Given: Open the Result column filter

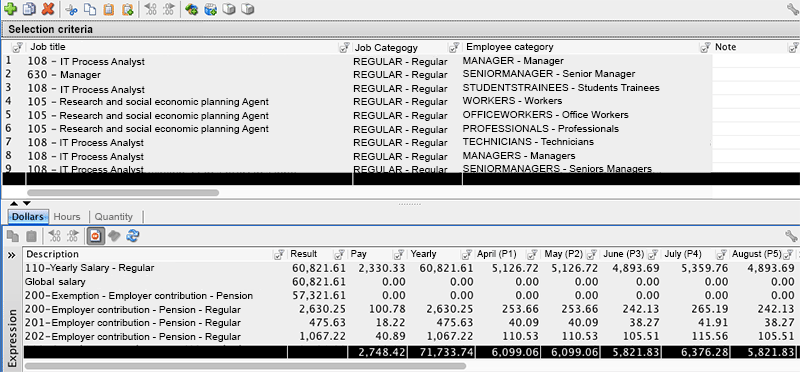Looking at the screenshot, I should pyautogui.click(x=339, y=254).
